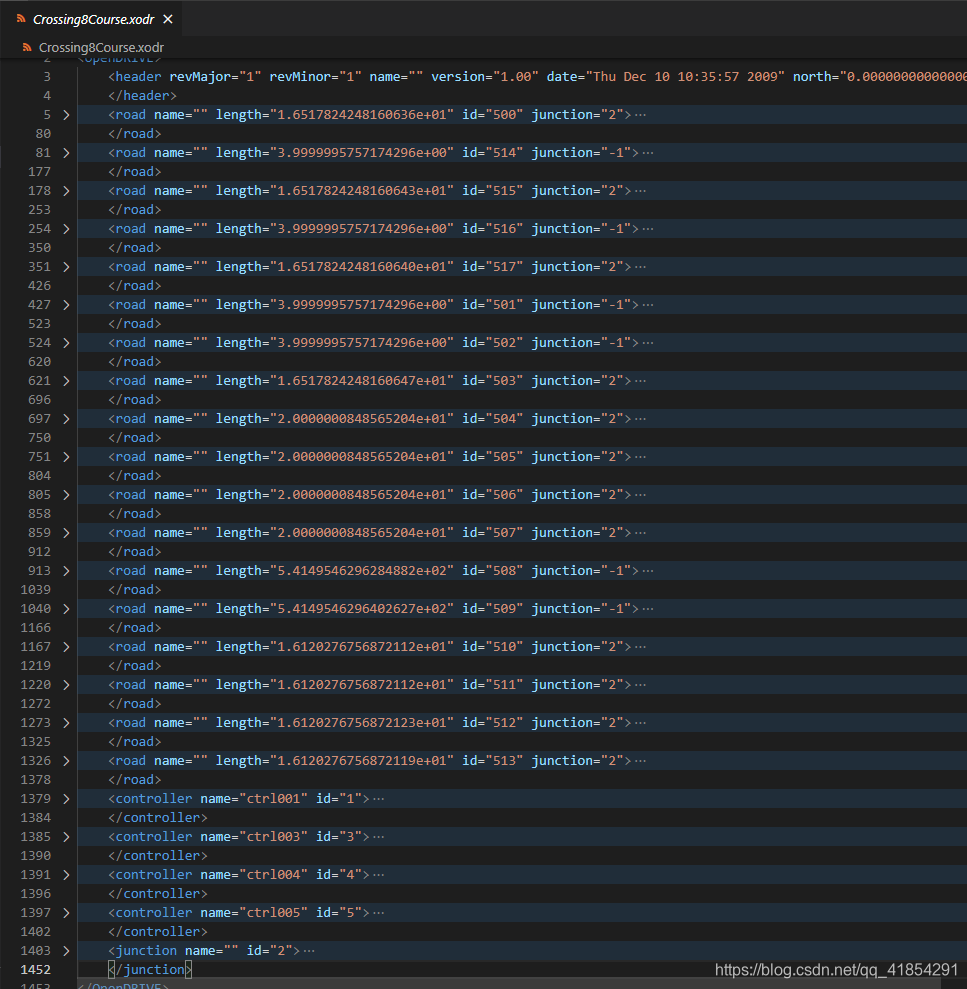
Task: Click line number 1452 in the gutter
Action: click(x=35, y=969)
